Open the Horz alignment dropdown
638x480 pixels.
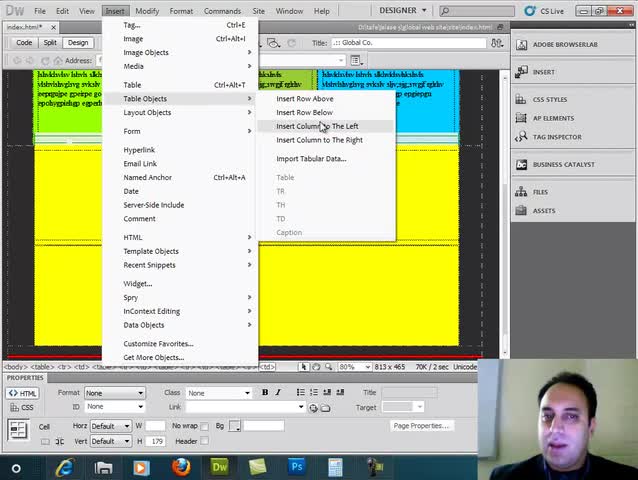[x=110, y=426]
